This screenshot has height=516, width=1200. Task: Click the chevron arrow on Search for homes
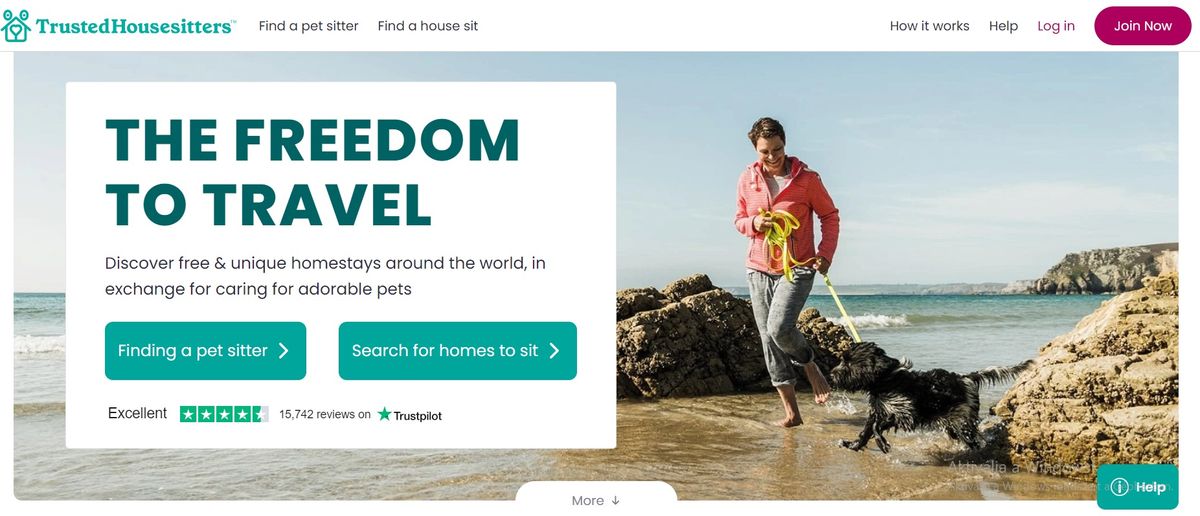click(554, 351)
